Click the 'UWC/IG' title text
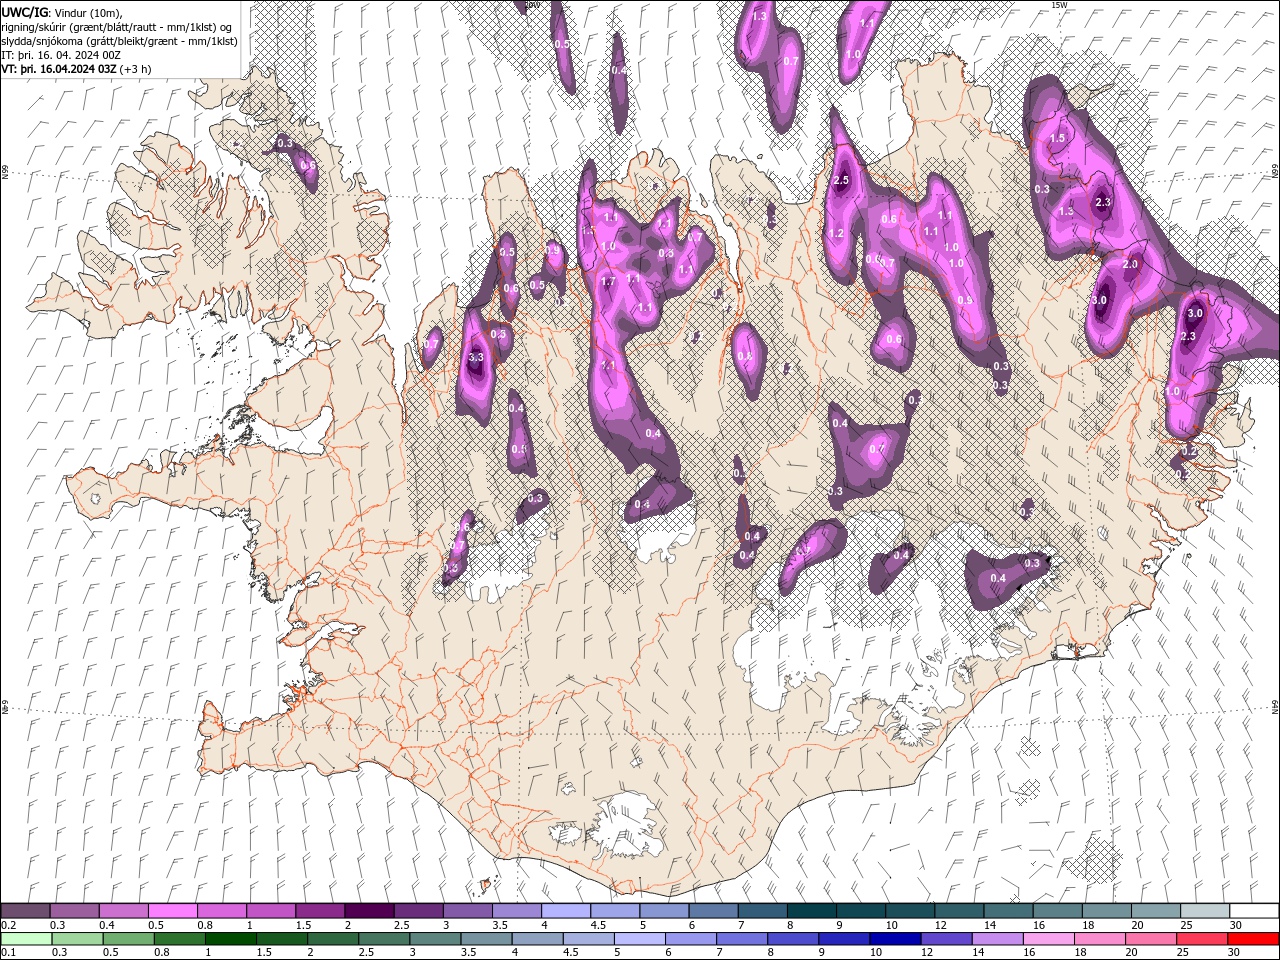 pyautogui.click(x=24, y=12)
